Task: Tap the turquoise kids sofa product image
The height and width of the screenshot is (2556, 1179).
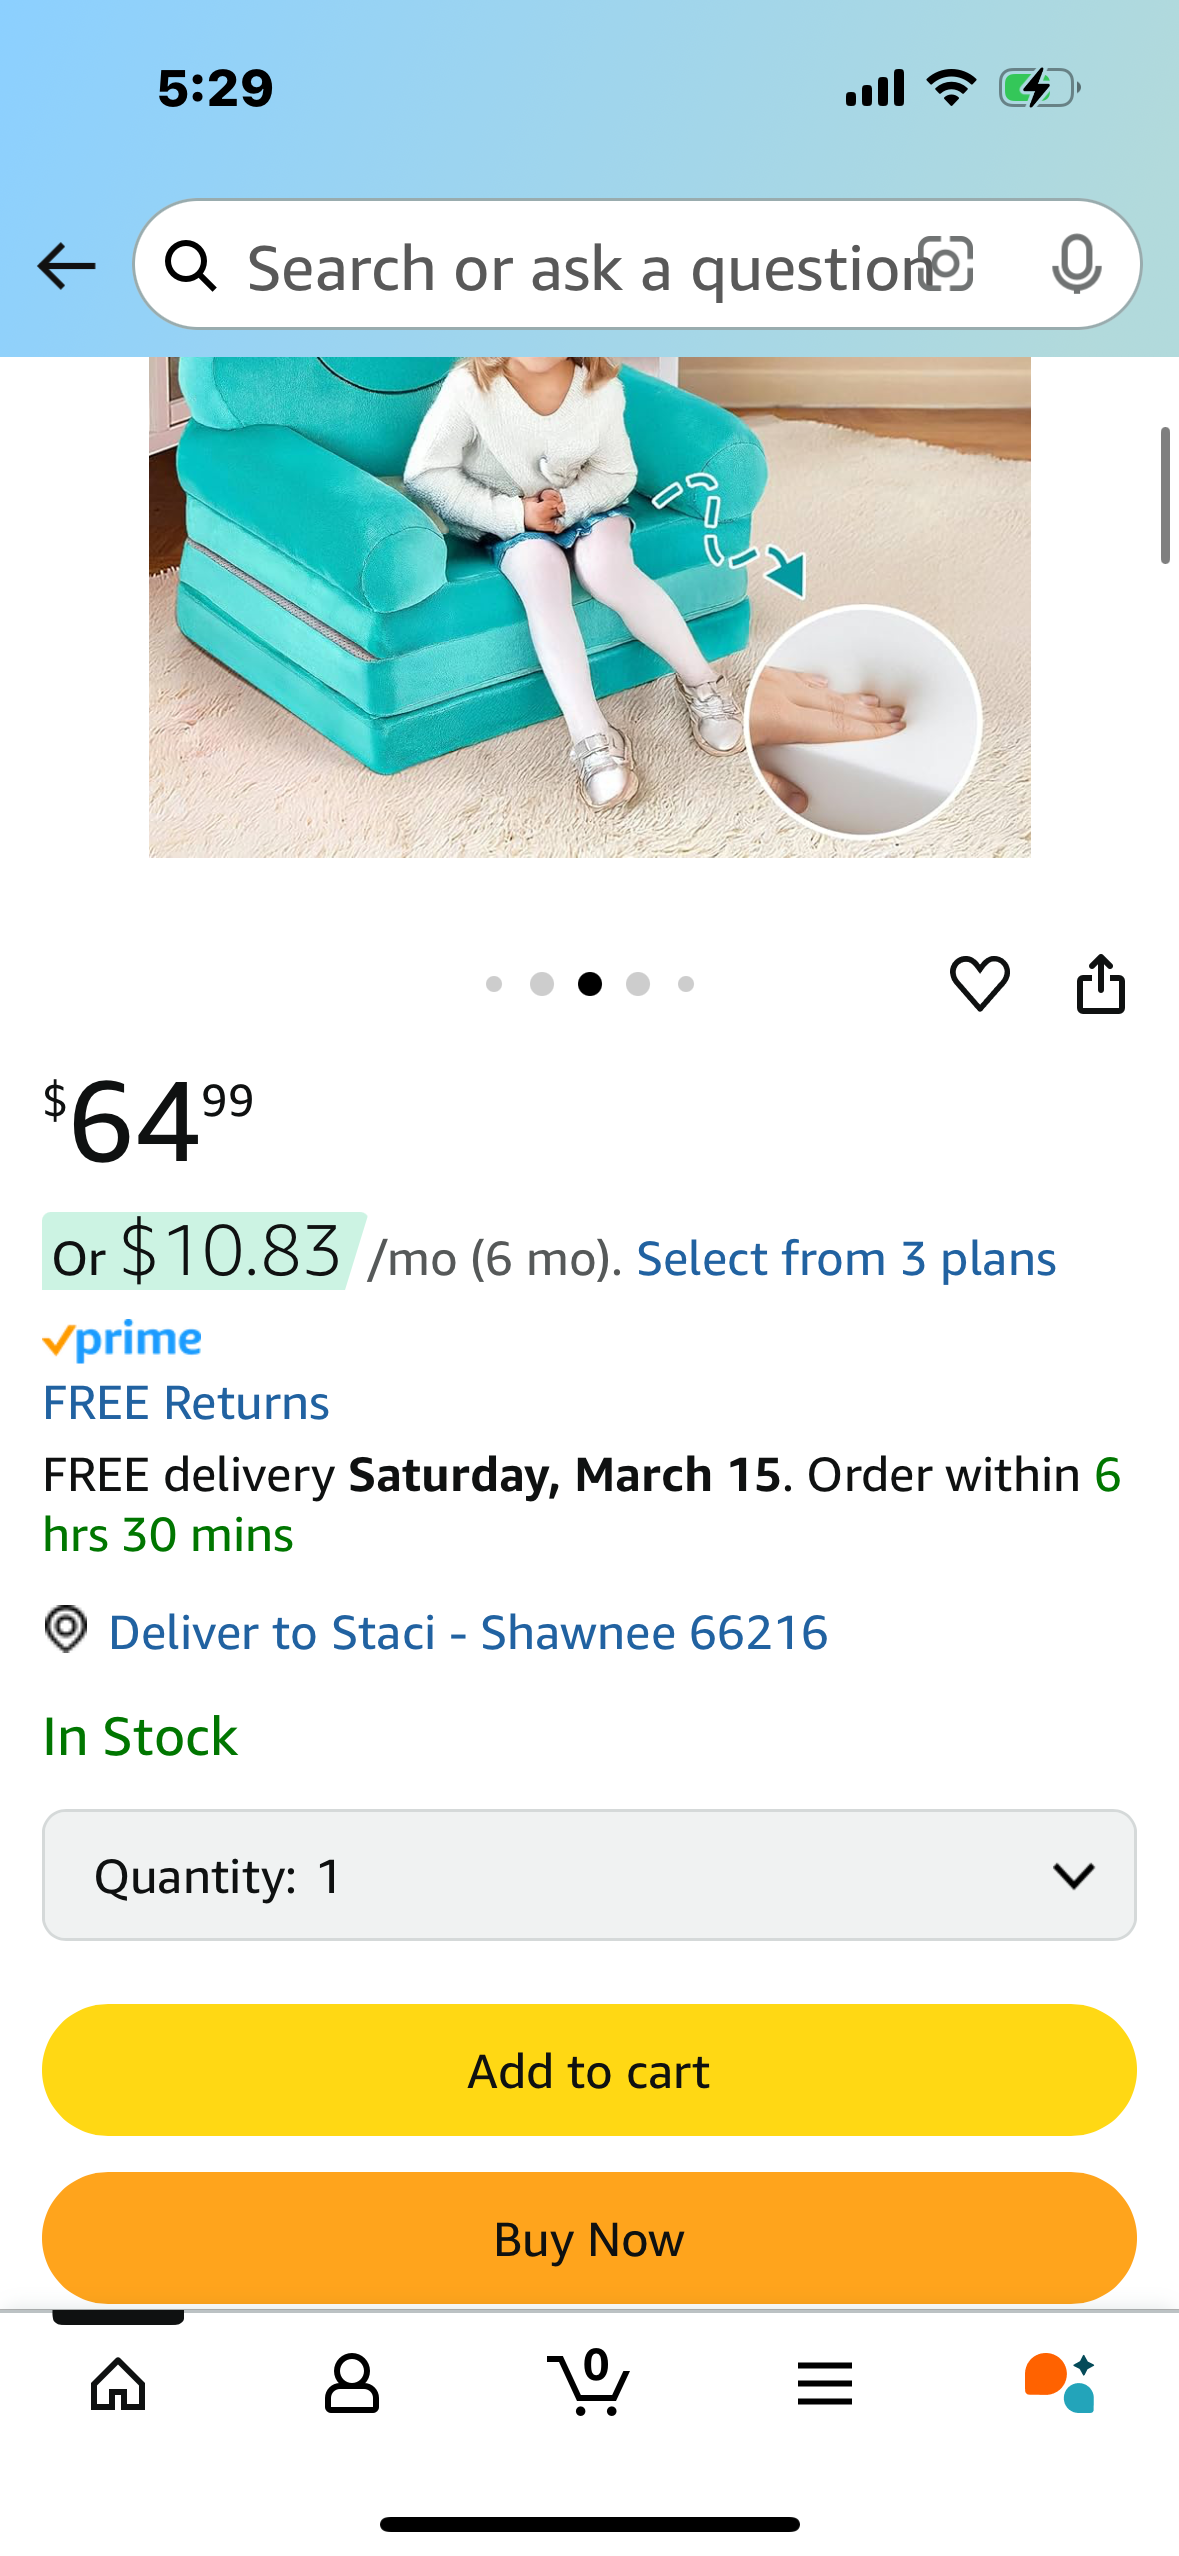Action: pyautogui.click(x=589, y=606)
